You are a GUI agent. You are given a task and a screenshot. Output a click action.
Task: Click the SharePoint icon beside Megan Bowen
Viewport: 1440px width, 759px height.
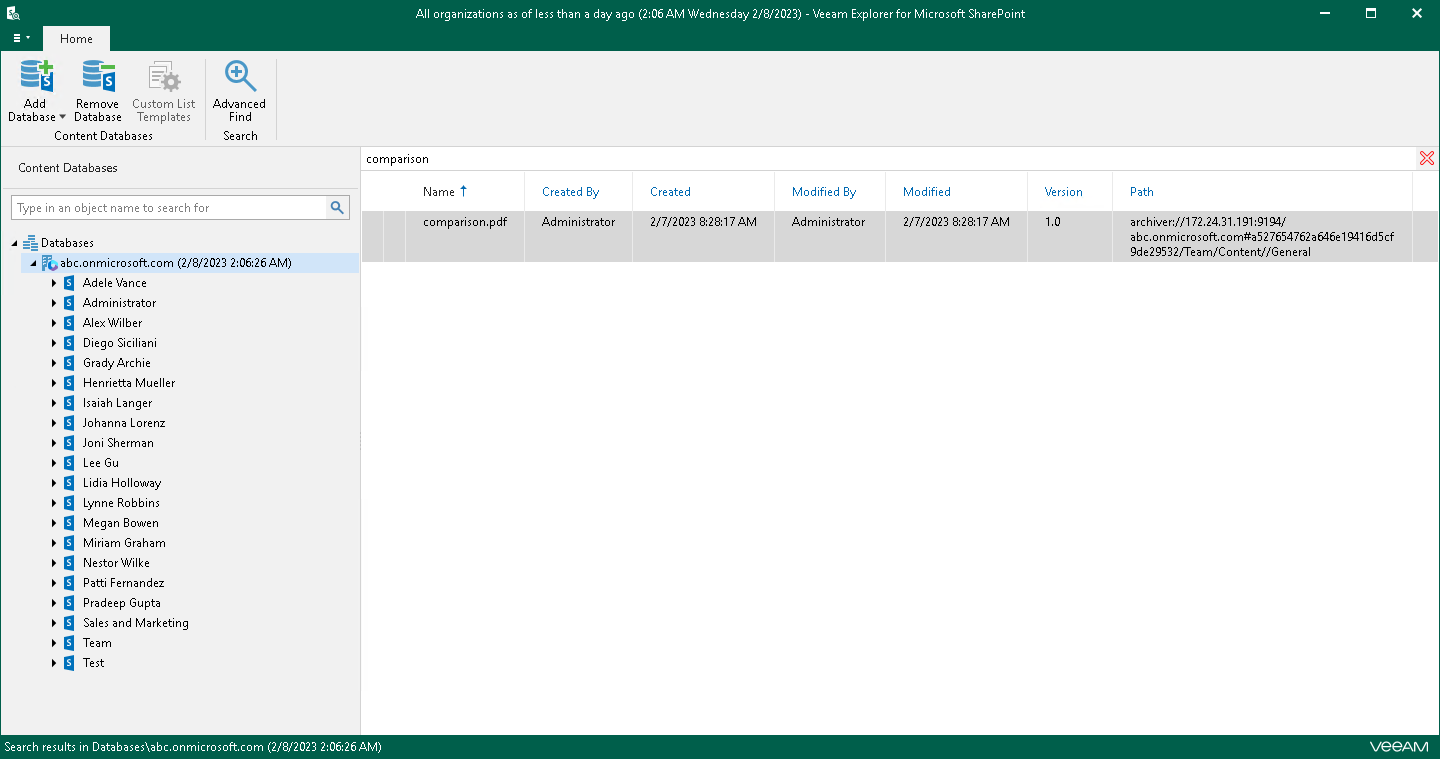[x=69, y=523]
